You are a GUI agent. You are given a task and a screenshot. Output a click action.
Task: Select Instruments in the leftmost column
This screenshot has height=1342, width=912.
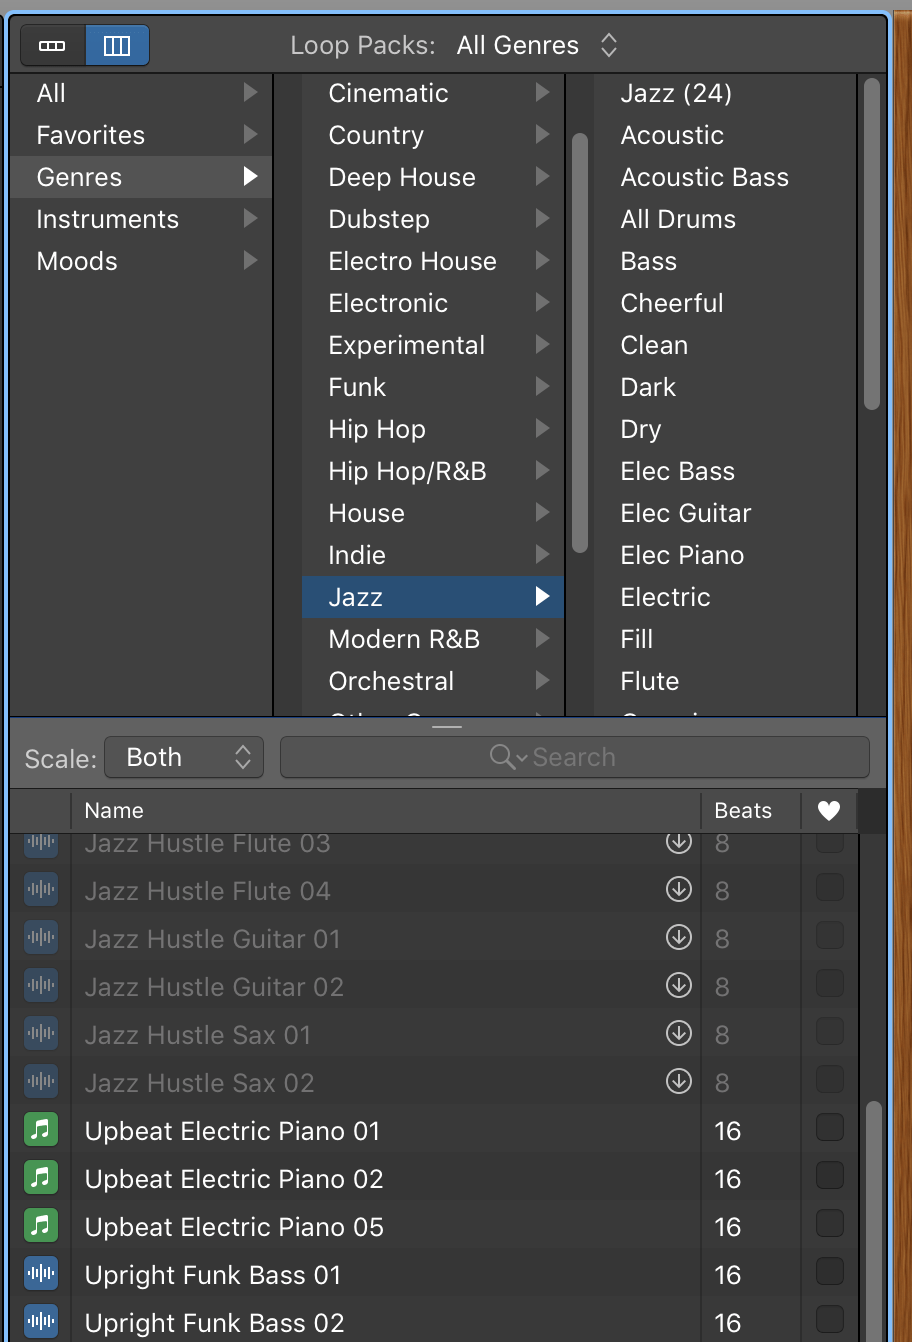coord(108,219)
